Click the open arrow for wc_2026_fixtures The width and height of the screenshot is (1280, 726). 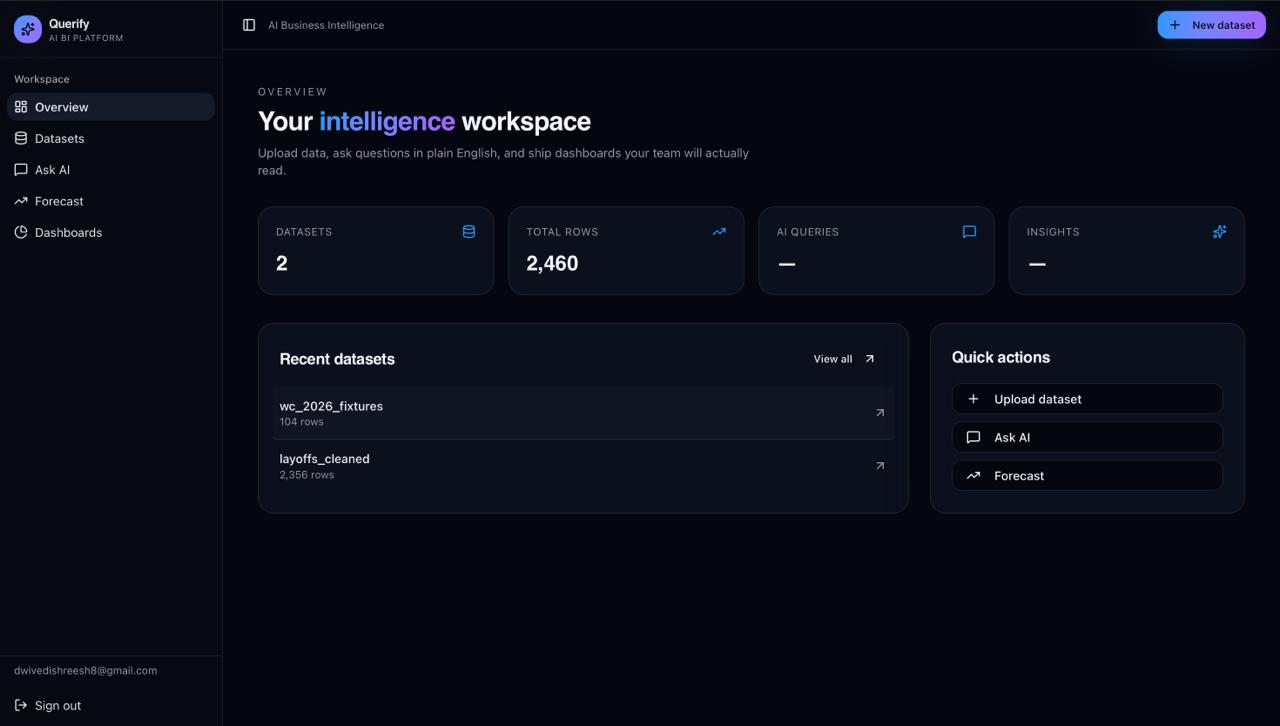click(880, 413)
